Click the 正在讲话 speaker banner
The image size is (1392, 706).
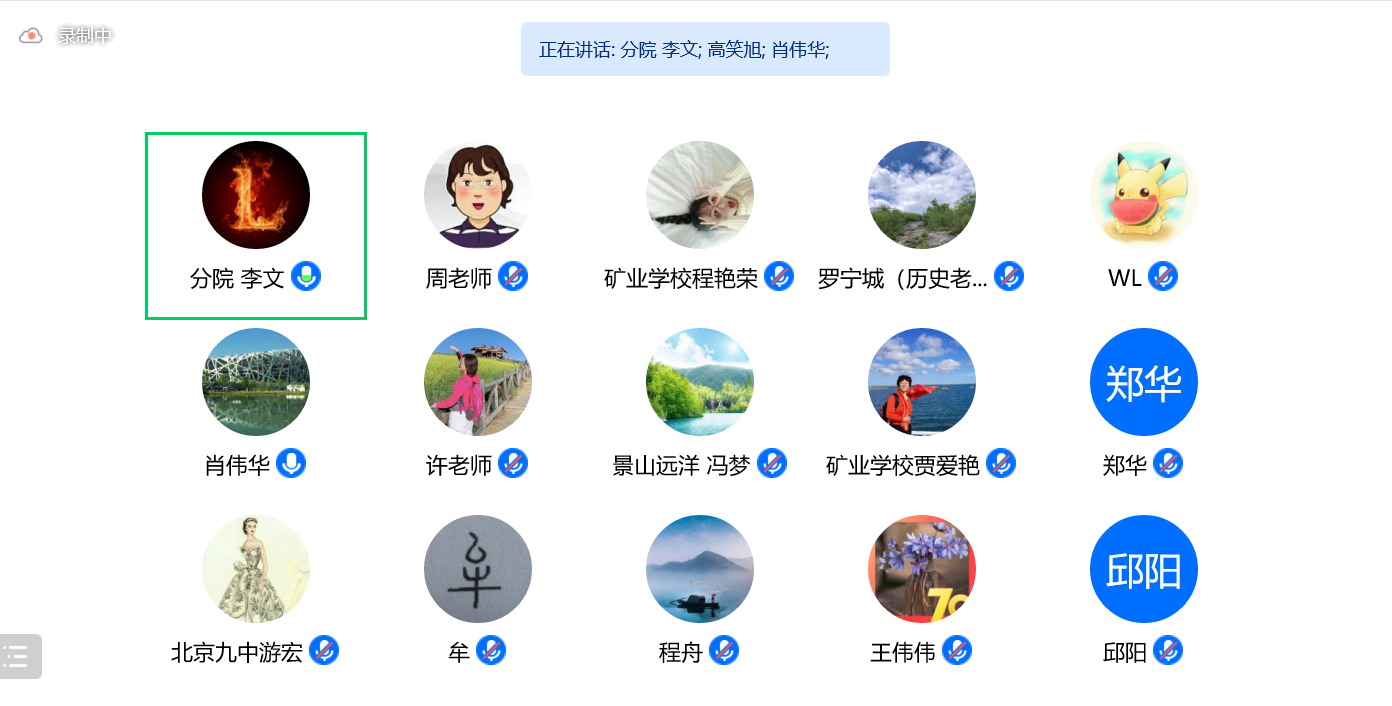tap(705, 49)
